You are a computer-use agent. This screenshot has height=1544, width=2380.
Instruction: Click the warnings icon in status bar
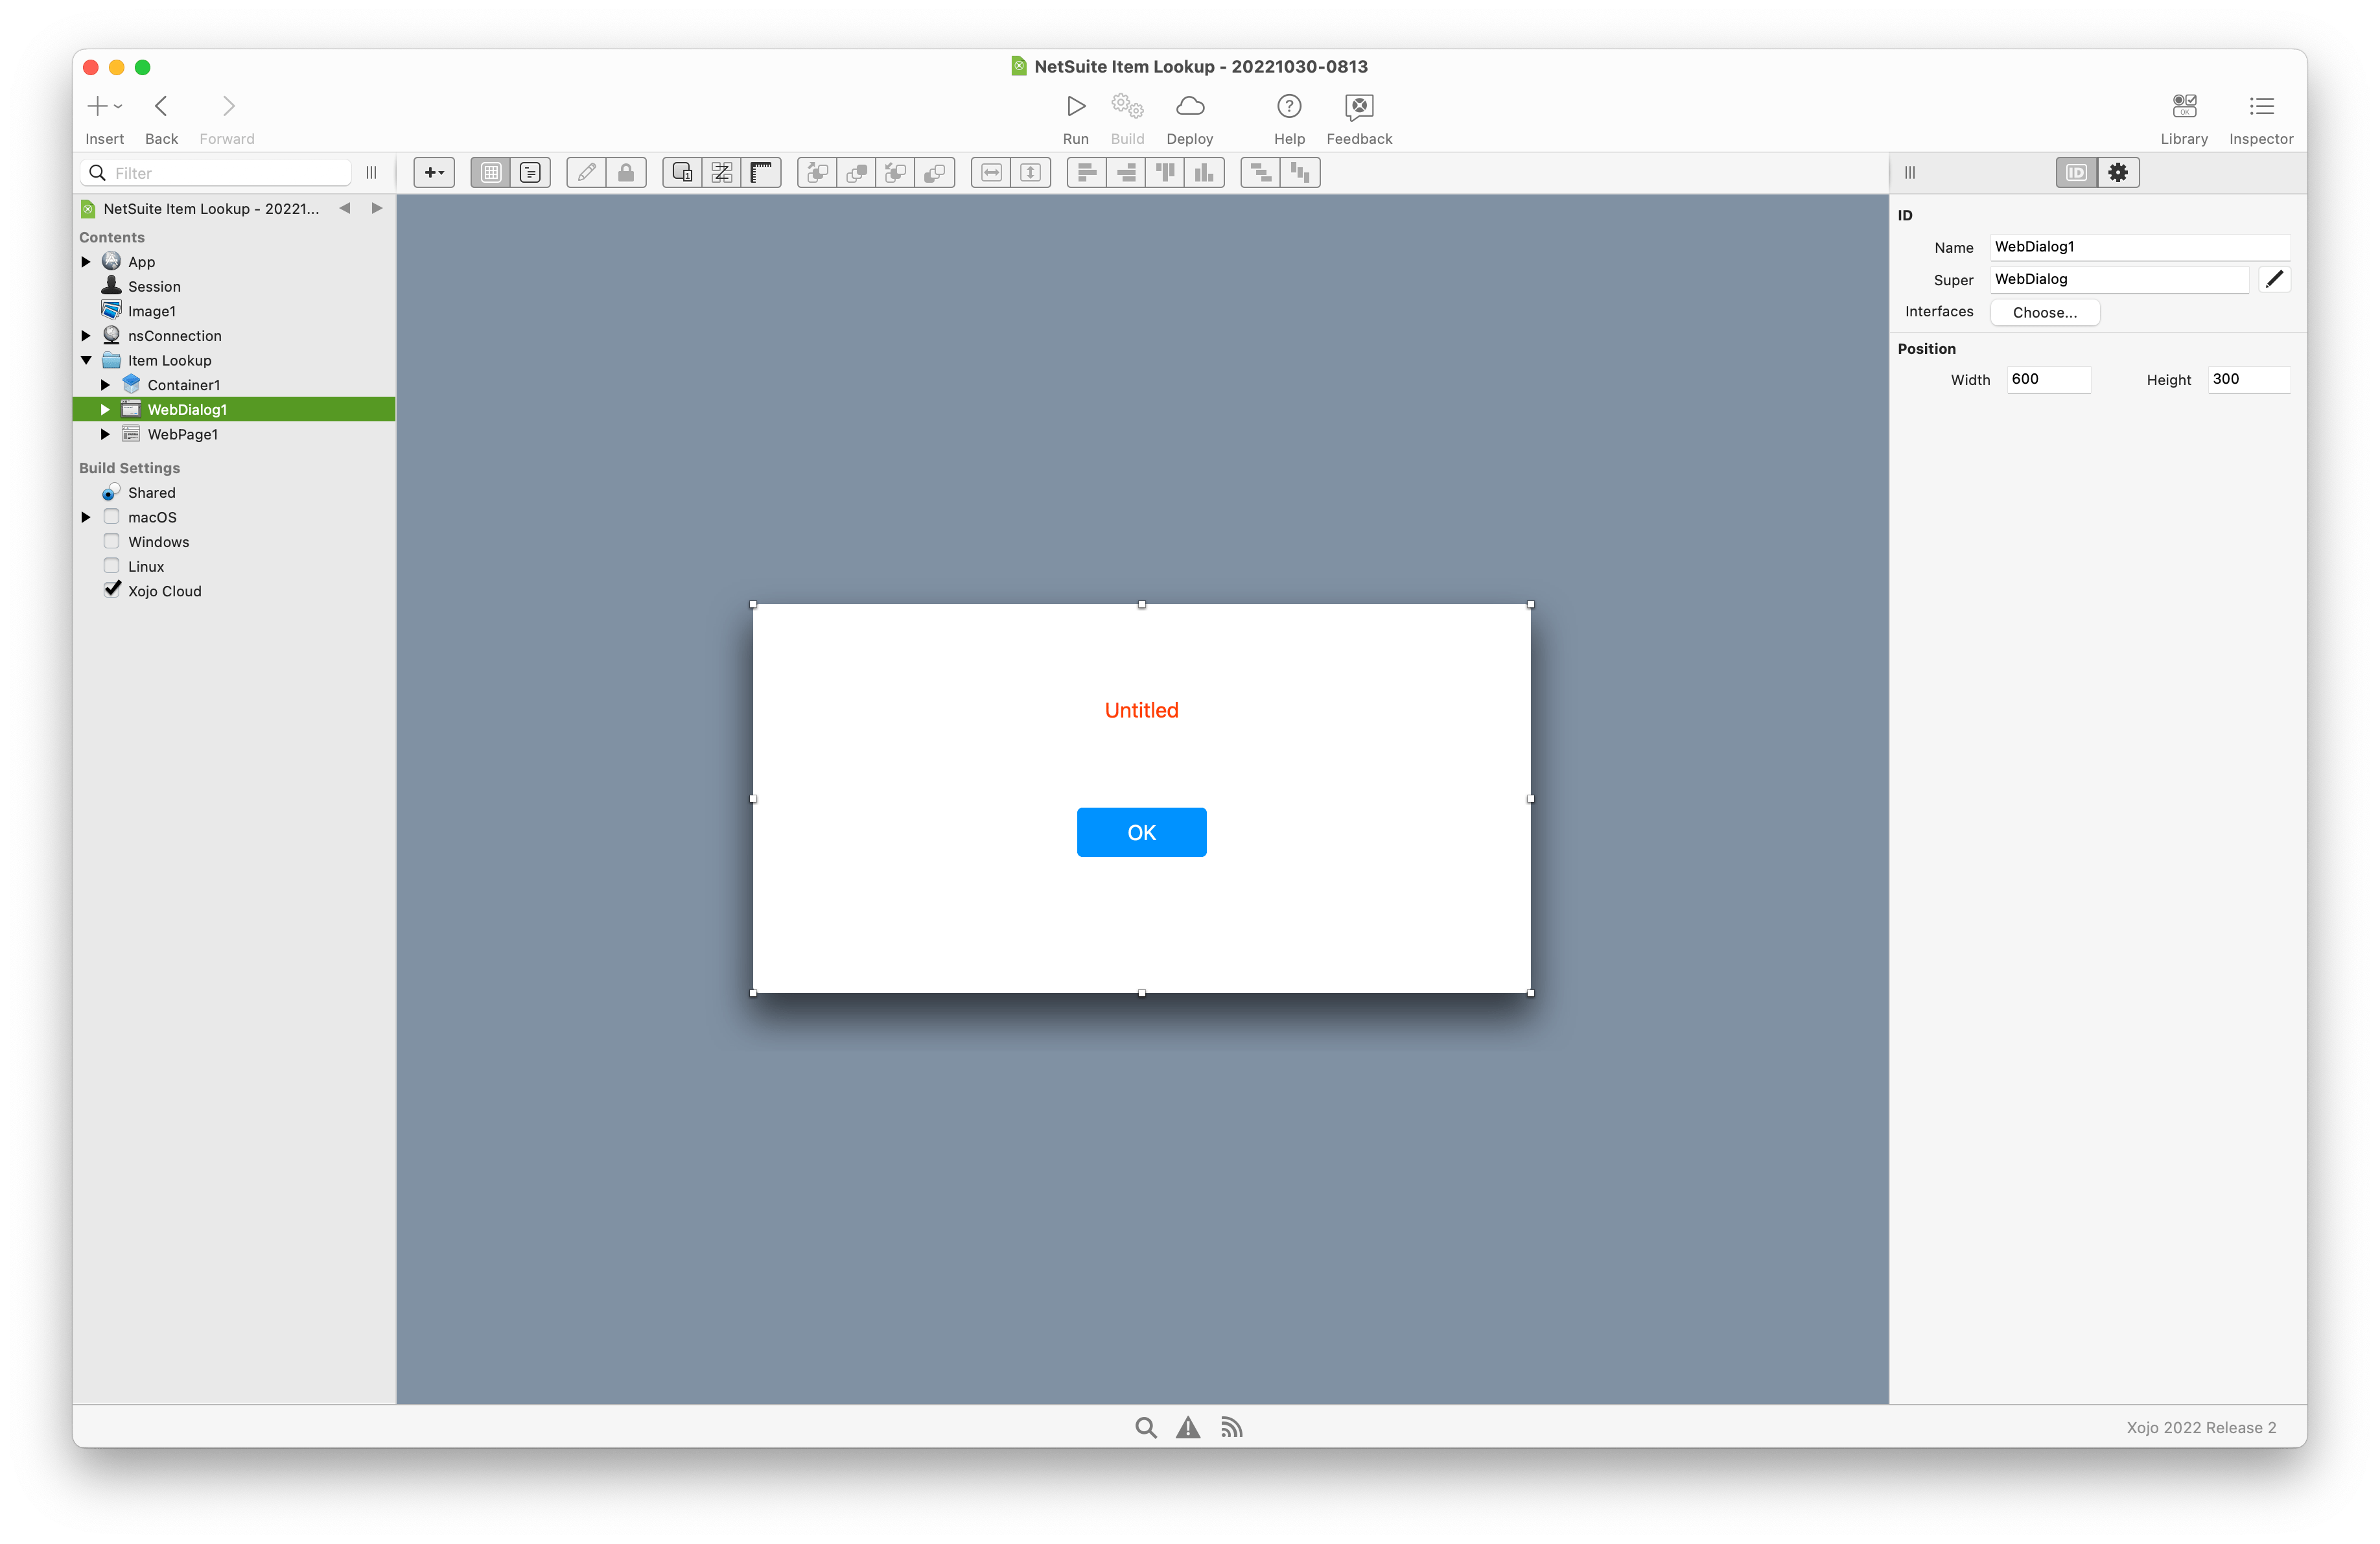pos(1188,1427)
